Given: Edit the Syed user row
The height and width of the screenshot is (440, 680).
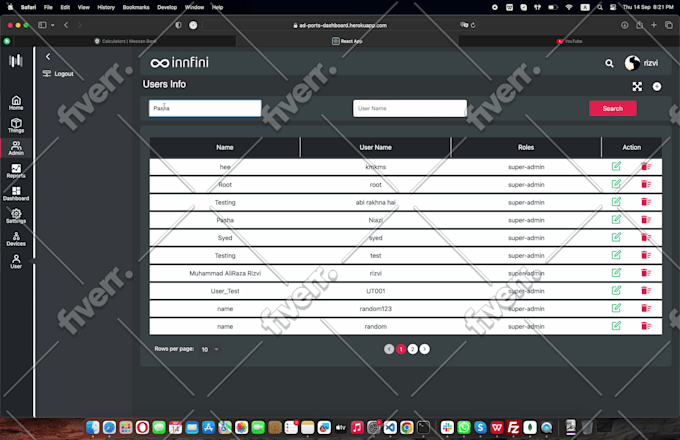Looking at the screenshot, I should click(616, 238).
